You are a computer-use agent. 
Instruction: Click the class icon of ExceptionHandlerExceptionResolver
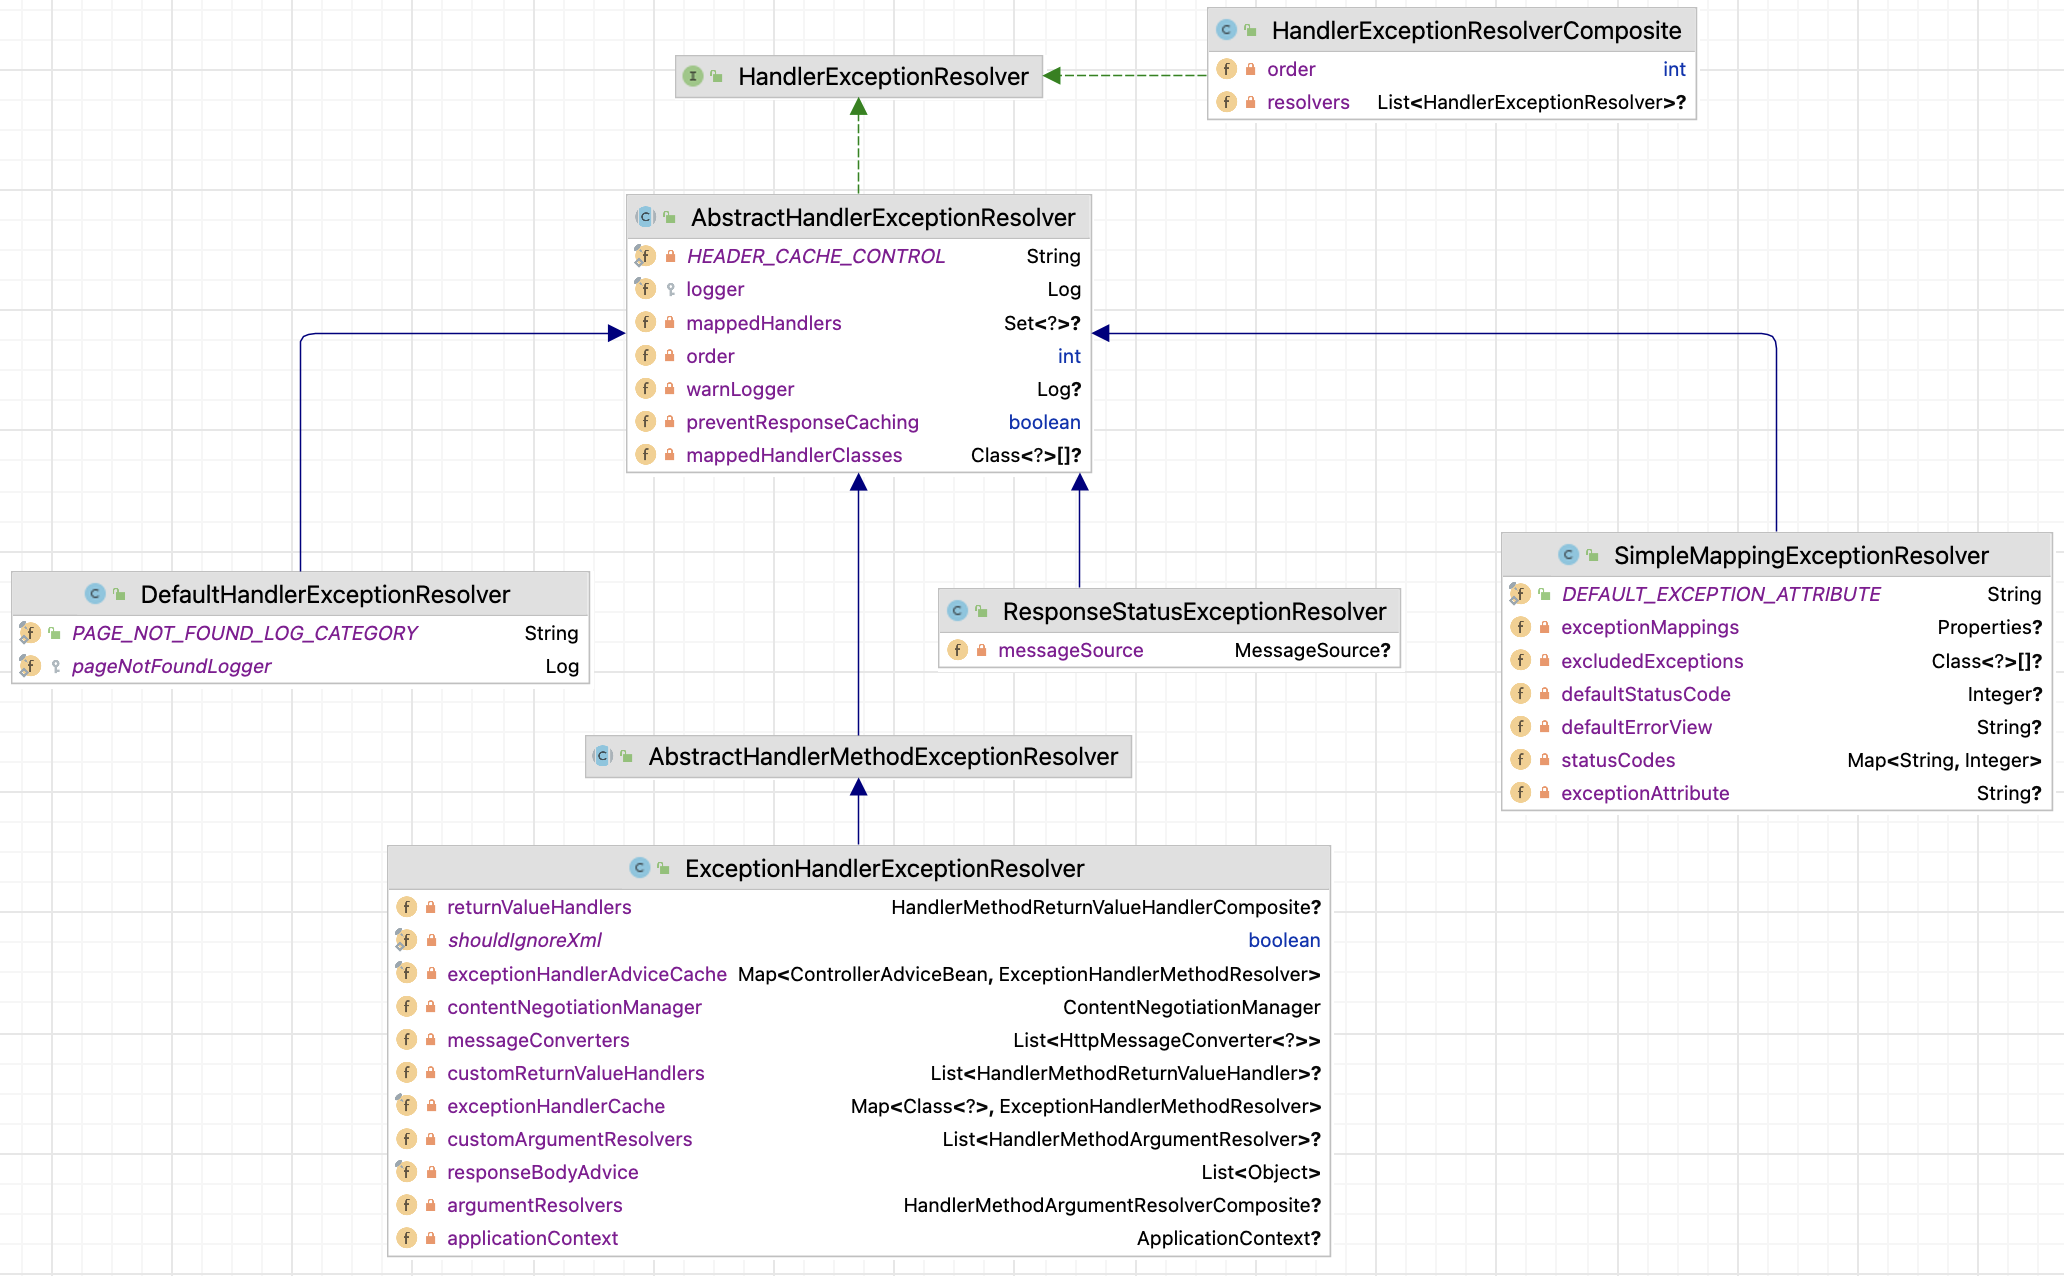tap(639, 868)
